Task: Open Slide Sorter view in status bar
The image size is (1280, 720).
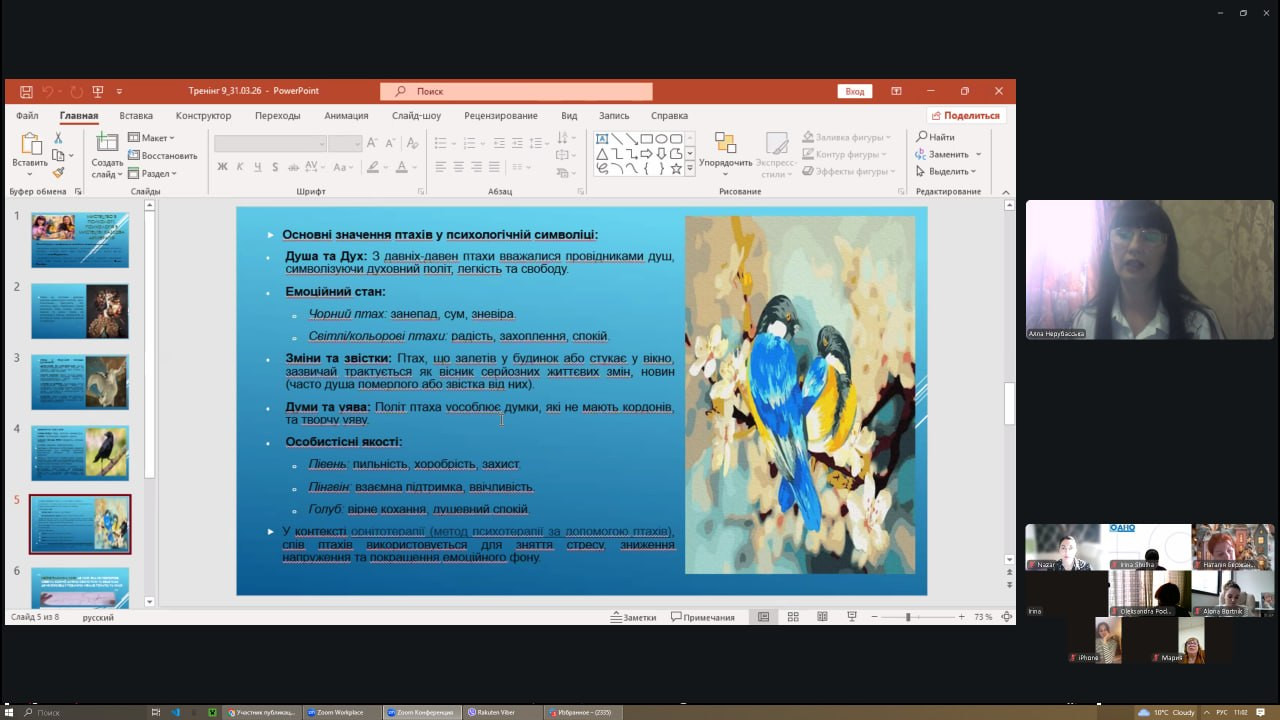Action: coord(793,617)
